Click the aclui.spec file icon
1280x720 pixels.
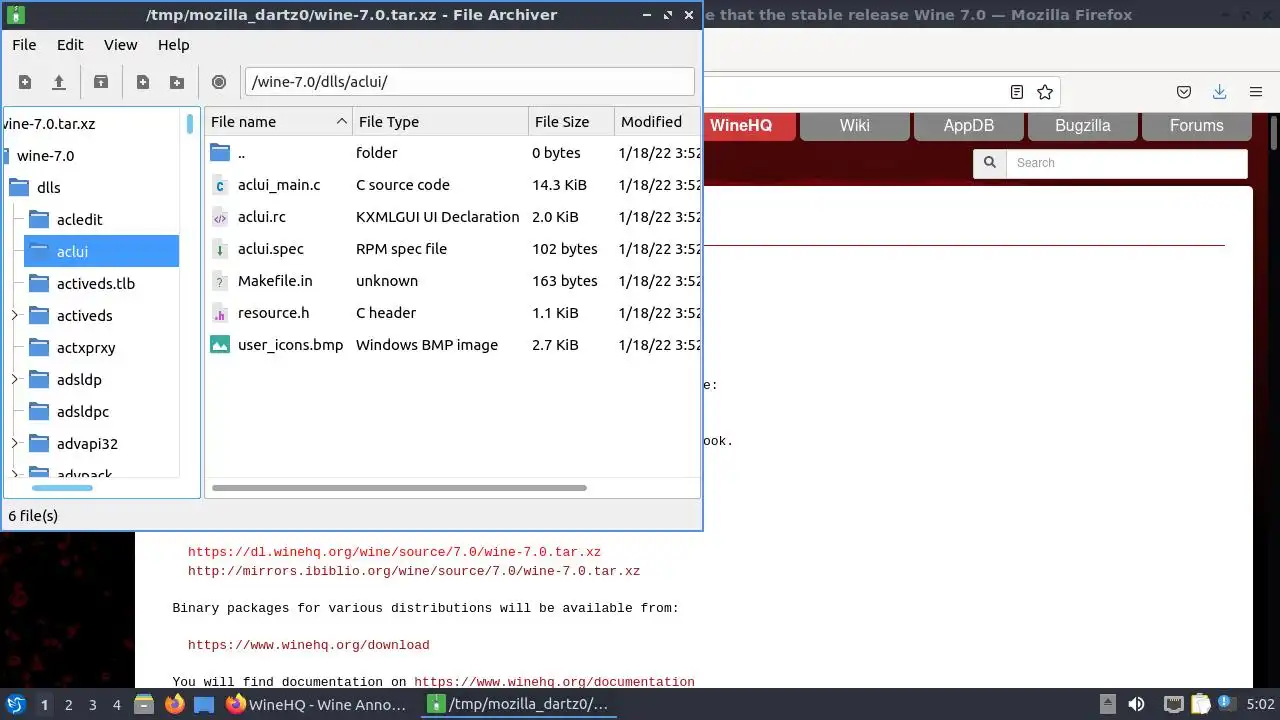point(220,249)
